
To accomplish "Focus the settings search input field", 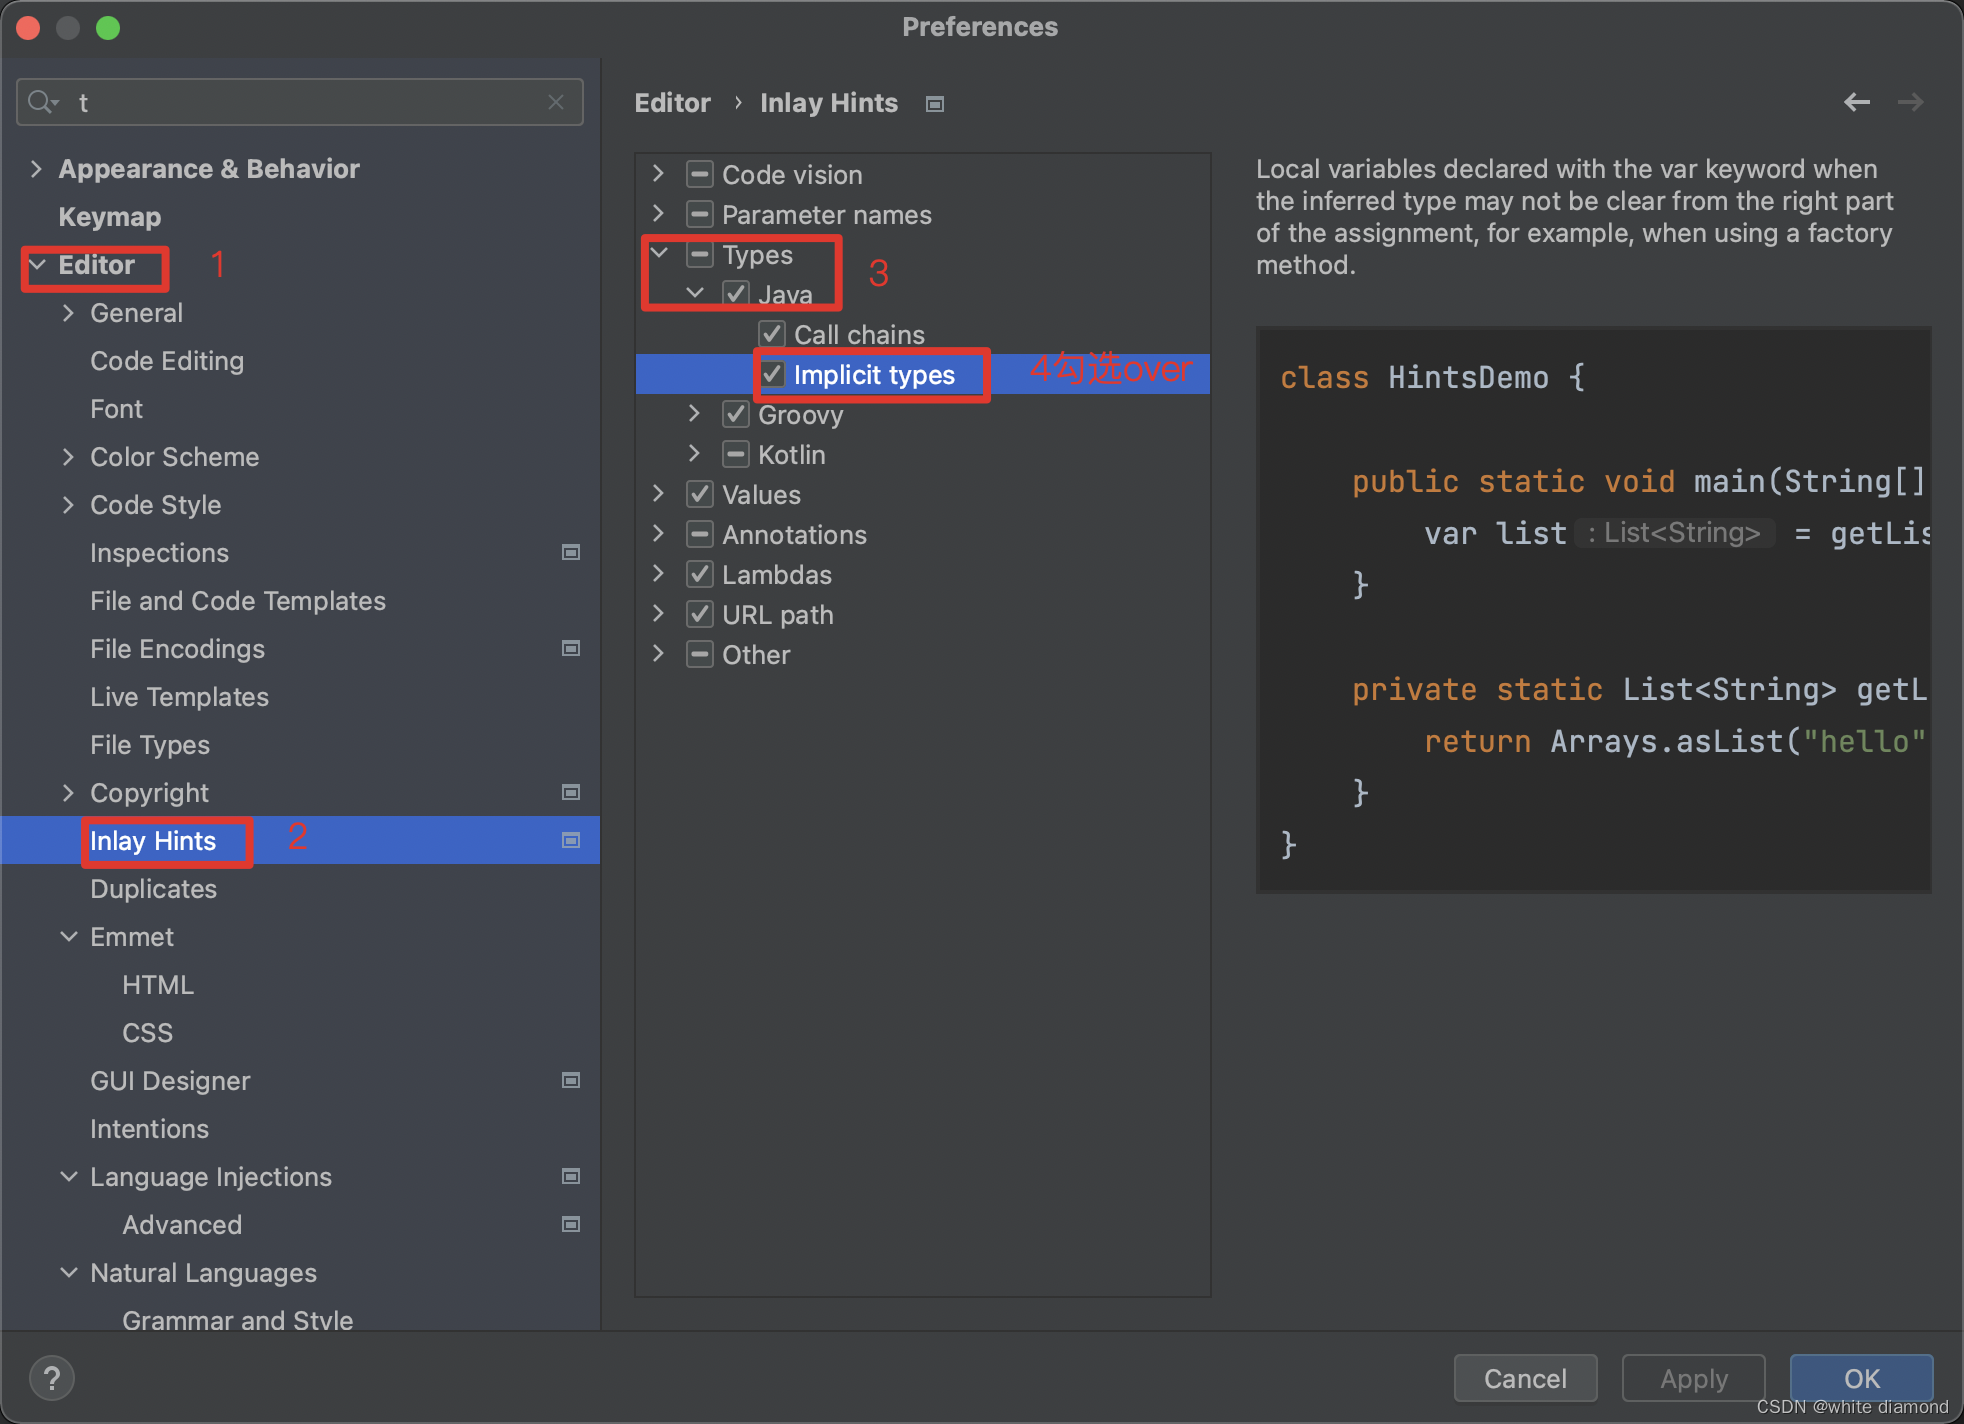I will [300, 102].
